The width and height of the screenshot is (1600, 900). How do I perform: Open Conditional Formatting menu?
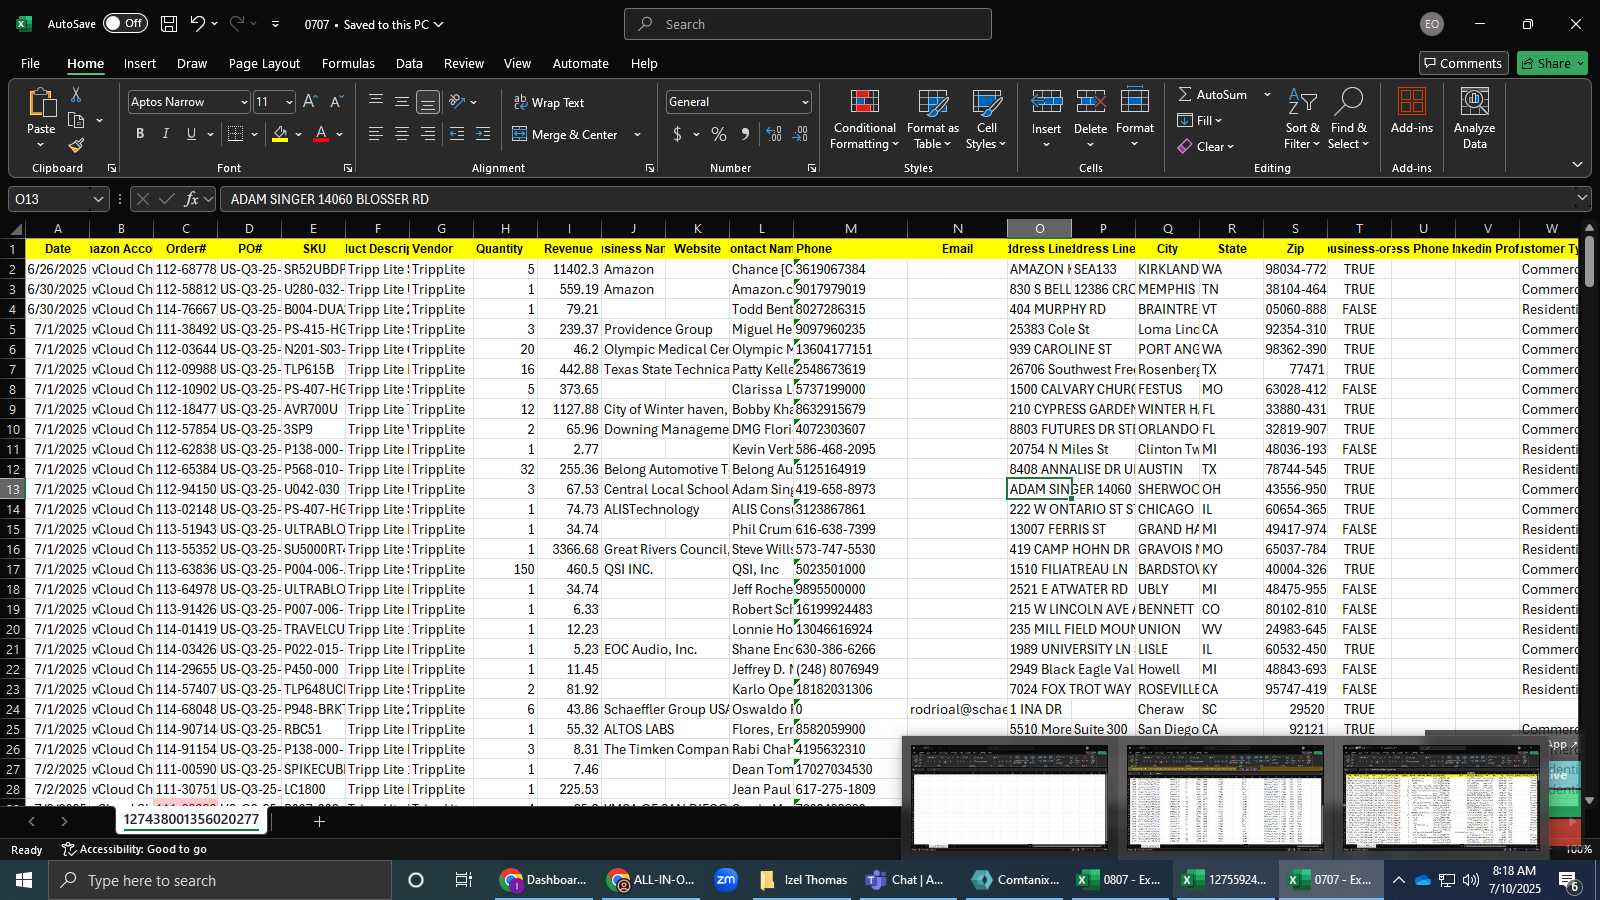coord(865,120)
